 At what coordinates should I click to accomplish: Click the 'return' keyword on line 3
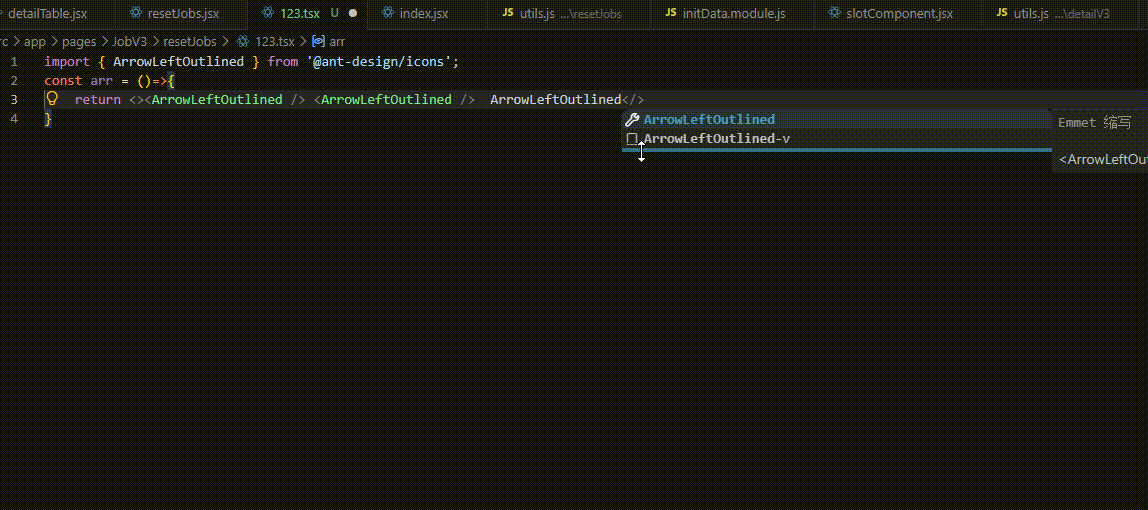tap(97, 100)
